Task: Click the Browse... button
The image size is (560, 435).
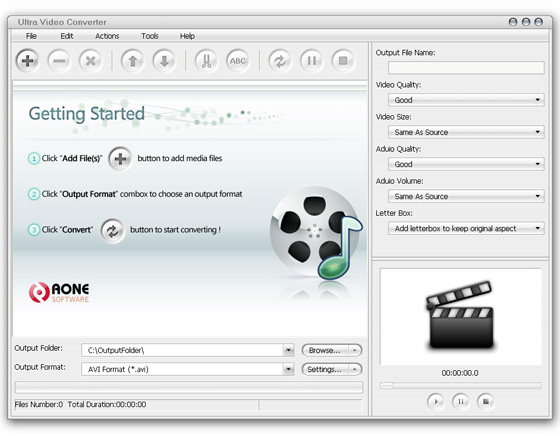Action: (x=332, y=350)
